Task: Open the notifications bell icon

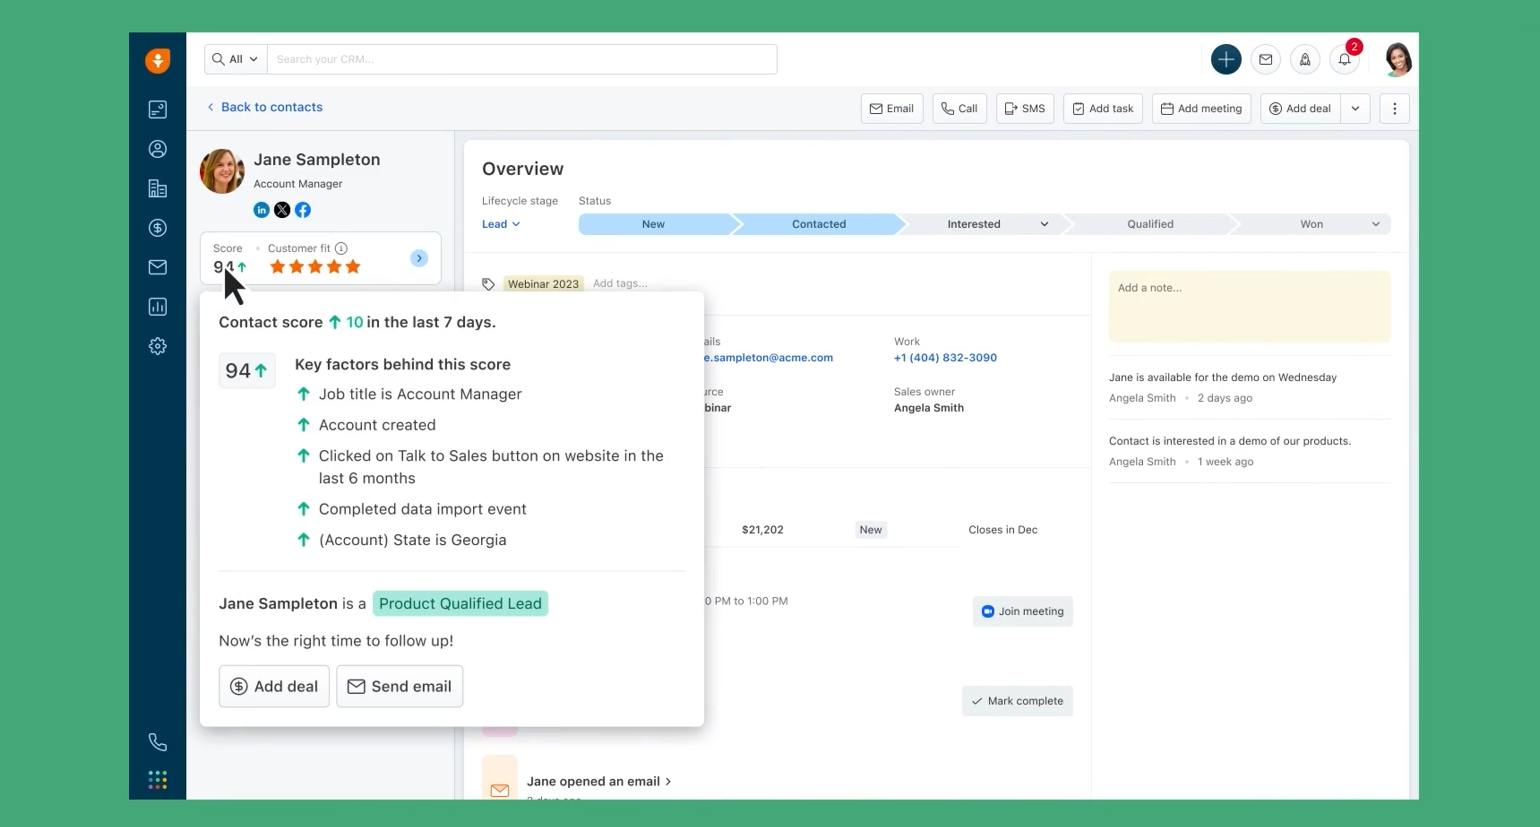Action: click(1344, 60)
